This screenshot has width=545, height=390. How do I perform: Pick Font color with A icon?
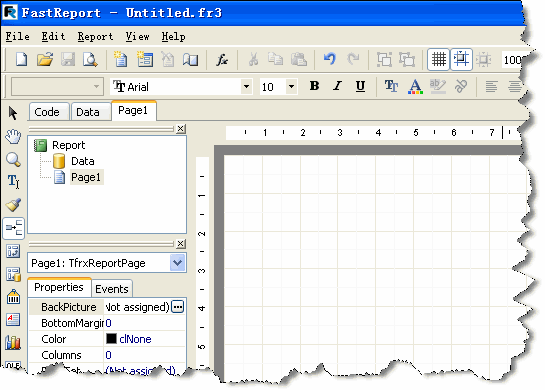point(415,86)
